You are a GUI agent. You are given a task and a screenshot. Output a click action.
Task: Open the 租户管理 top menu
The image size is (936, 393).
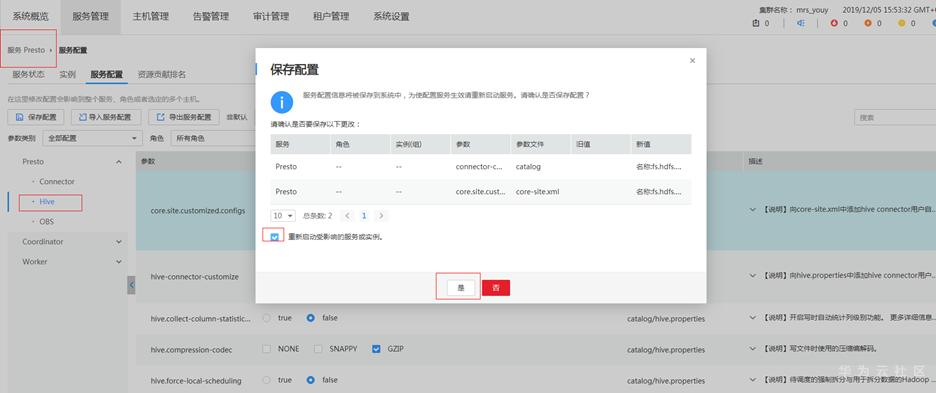click(331, 17)
